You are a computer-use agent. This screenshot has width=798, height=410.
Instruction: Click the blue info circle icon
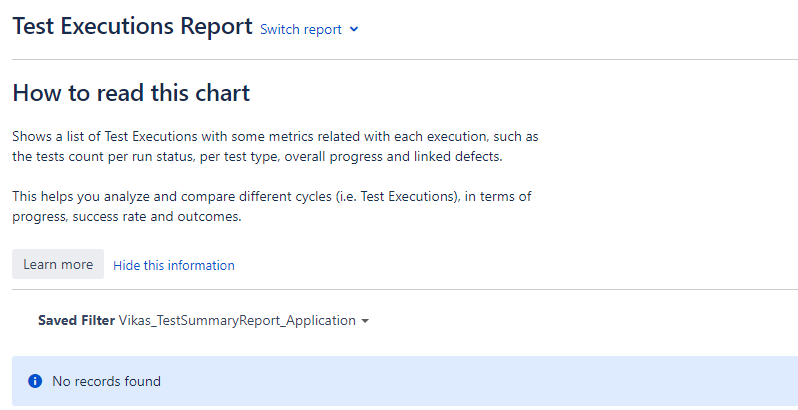tap(35, 381)
